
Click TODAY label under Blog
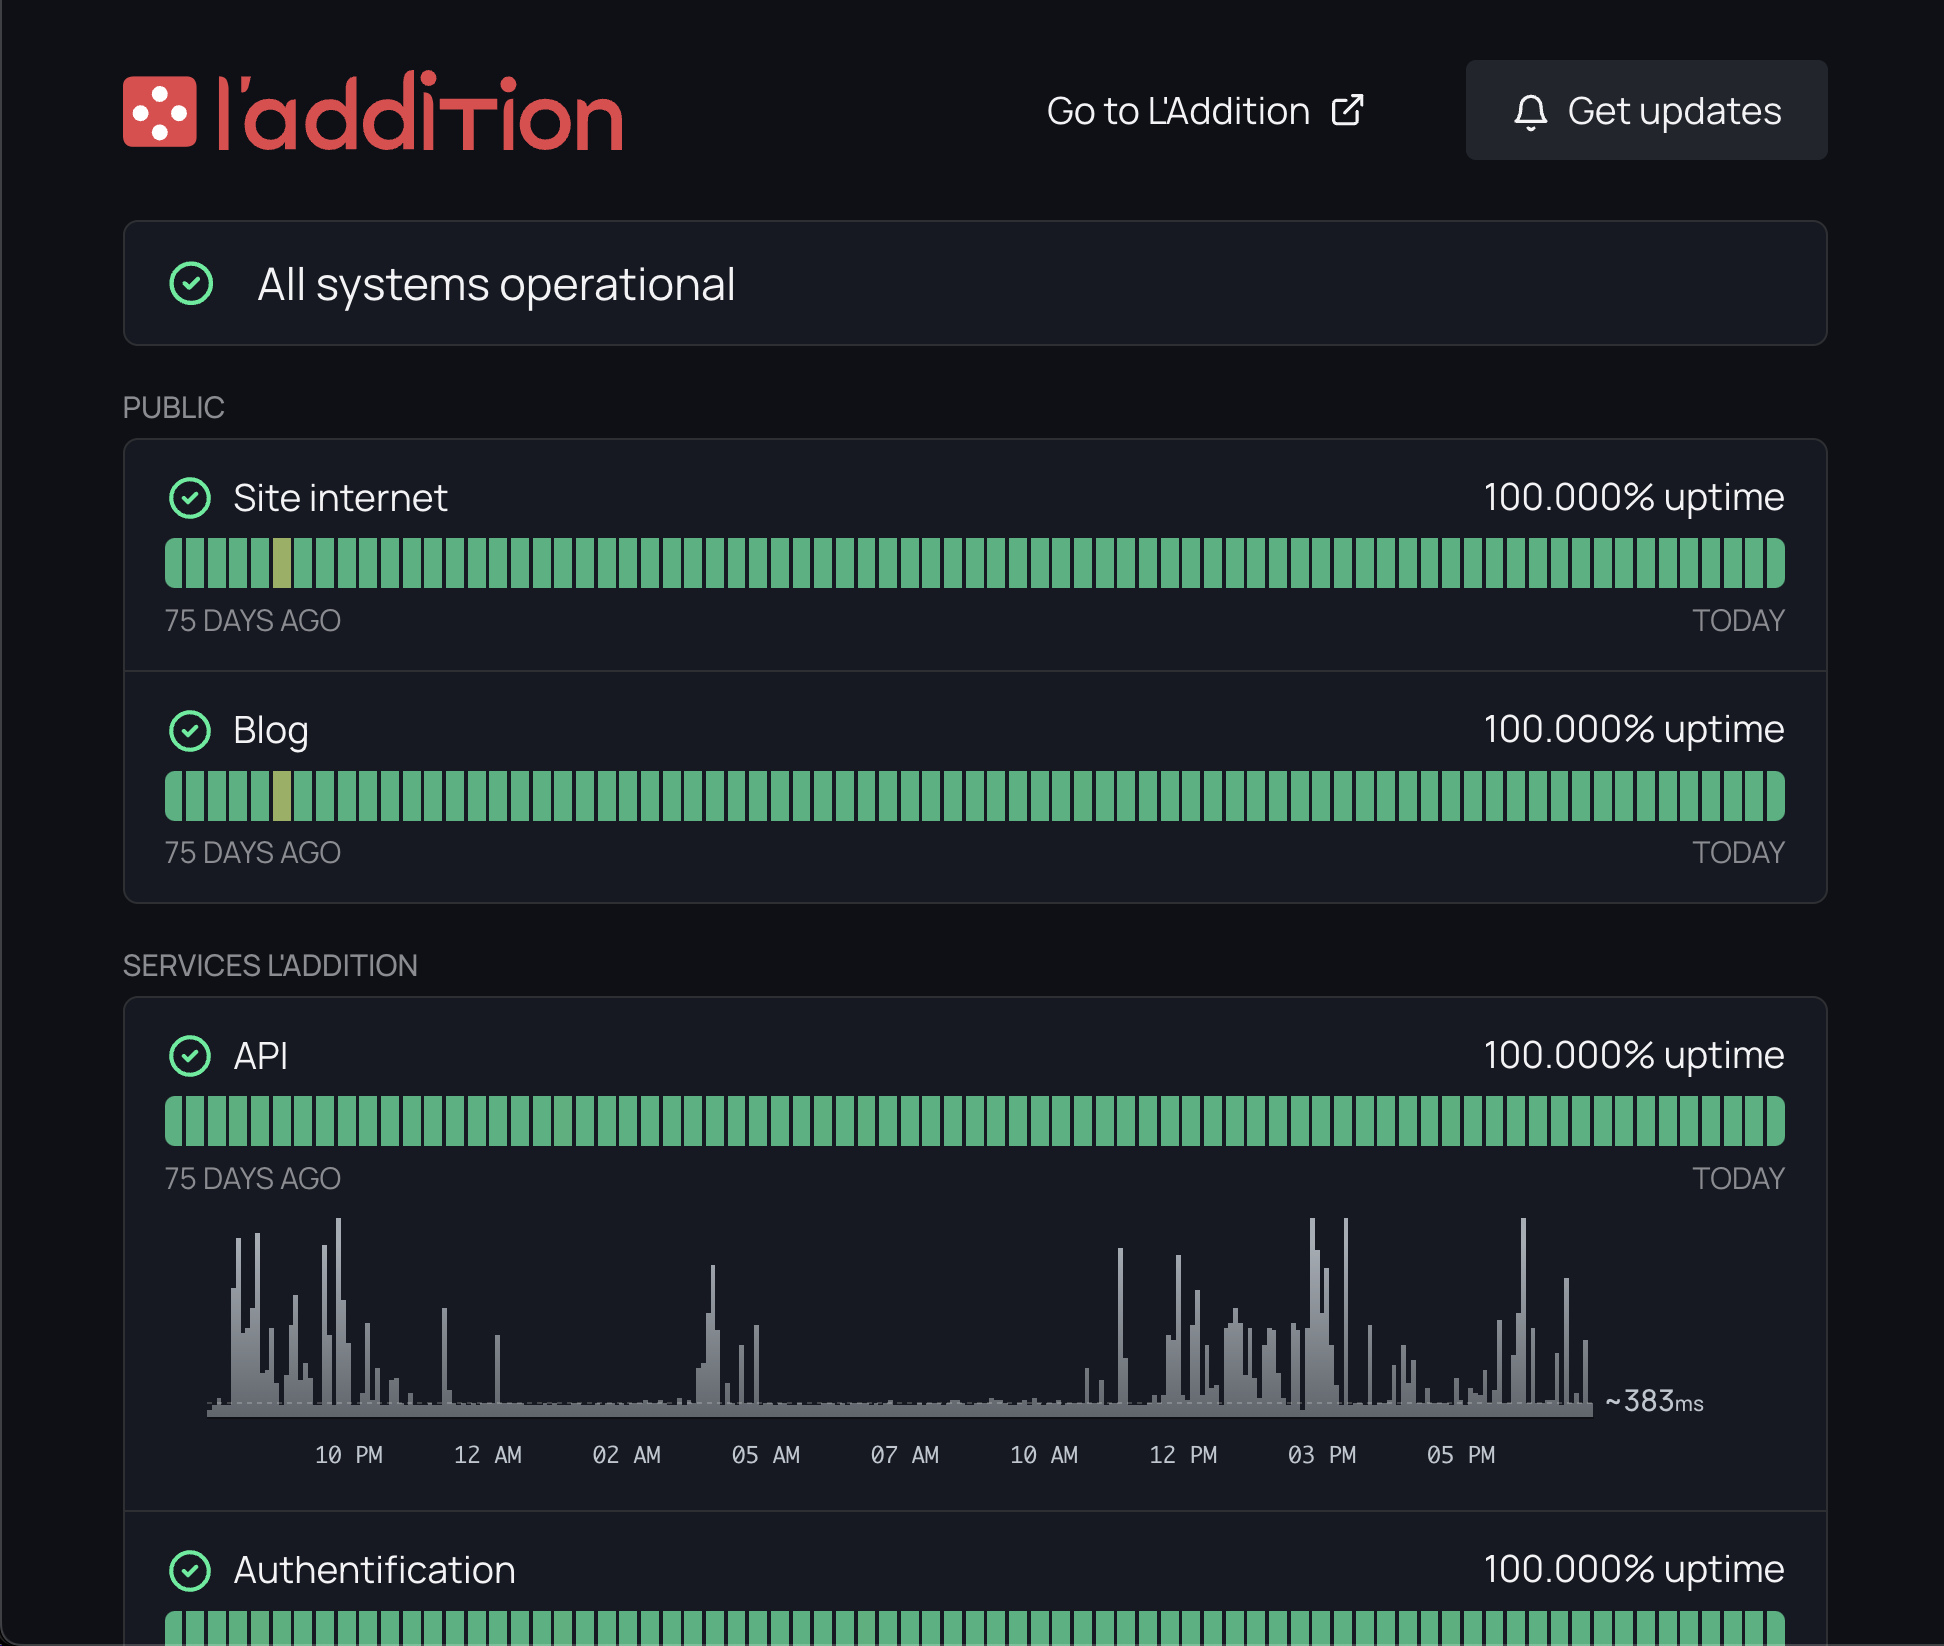[x=1738, y=853]
